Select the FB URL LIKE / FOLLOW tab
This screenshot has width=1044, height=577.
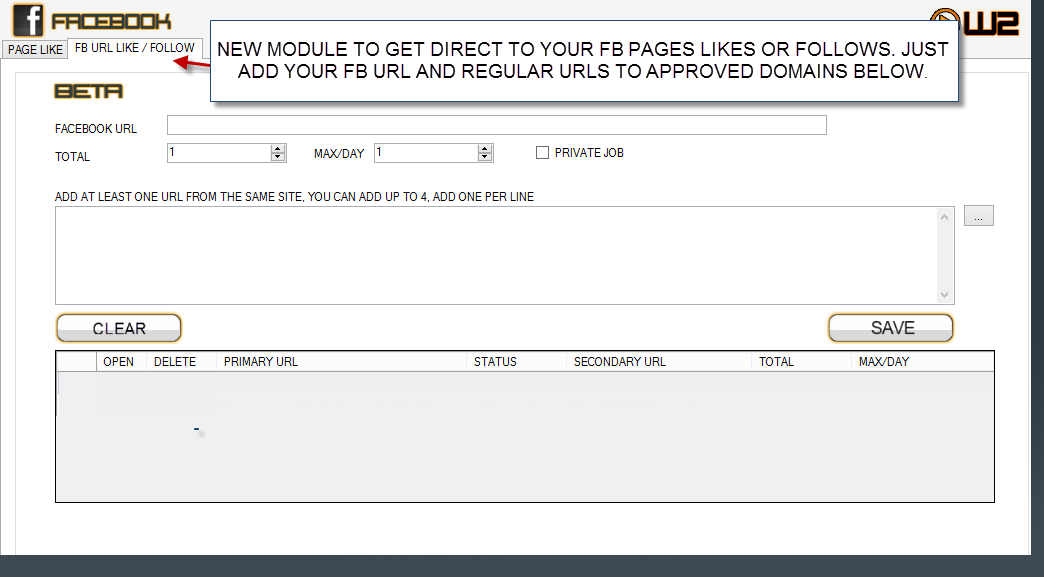tap(134, 48)
